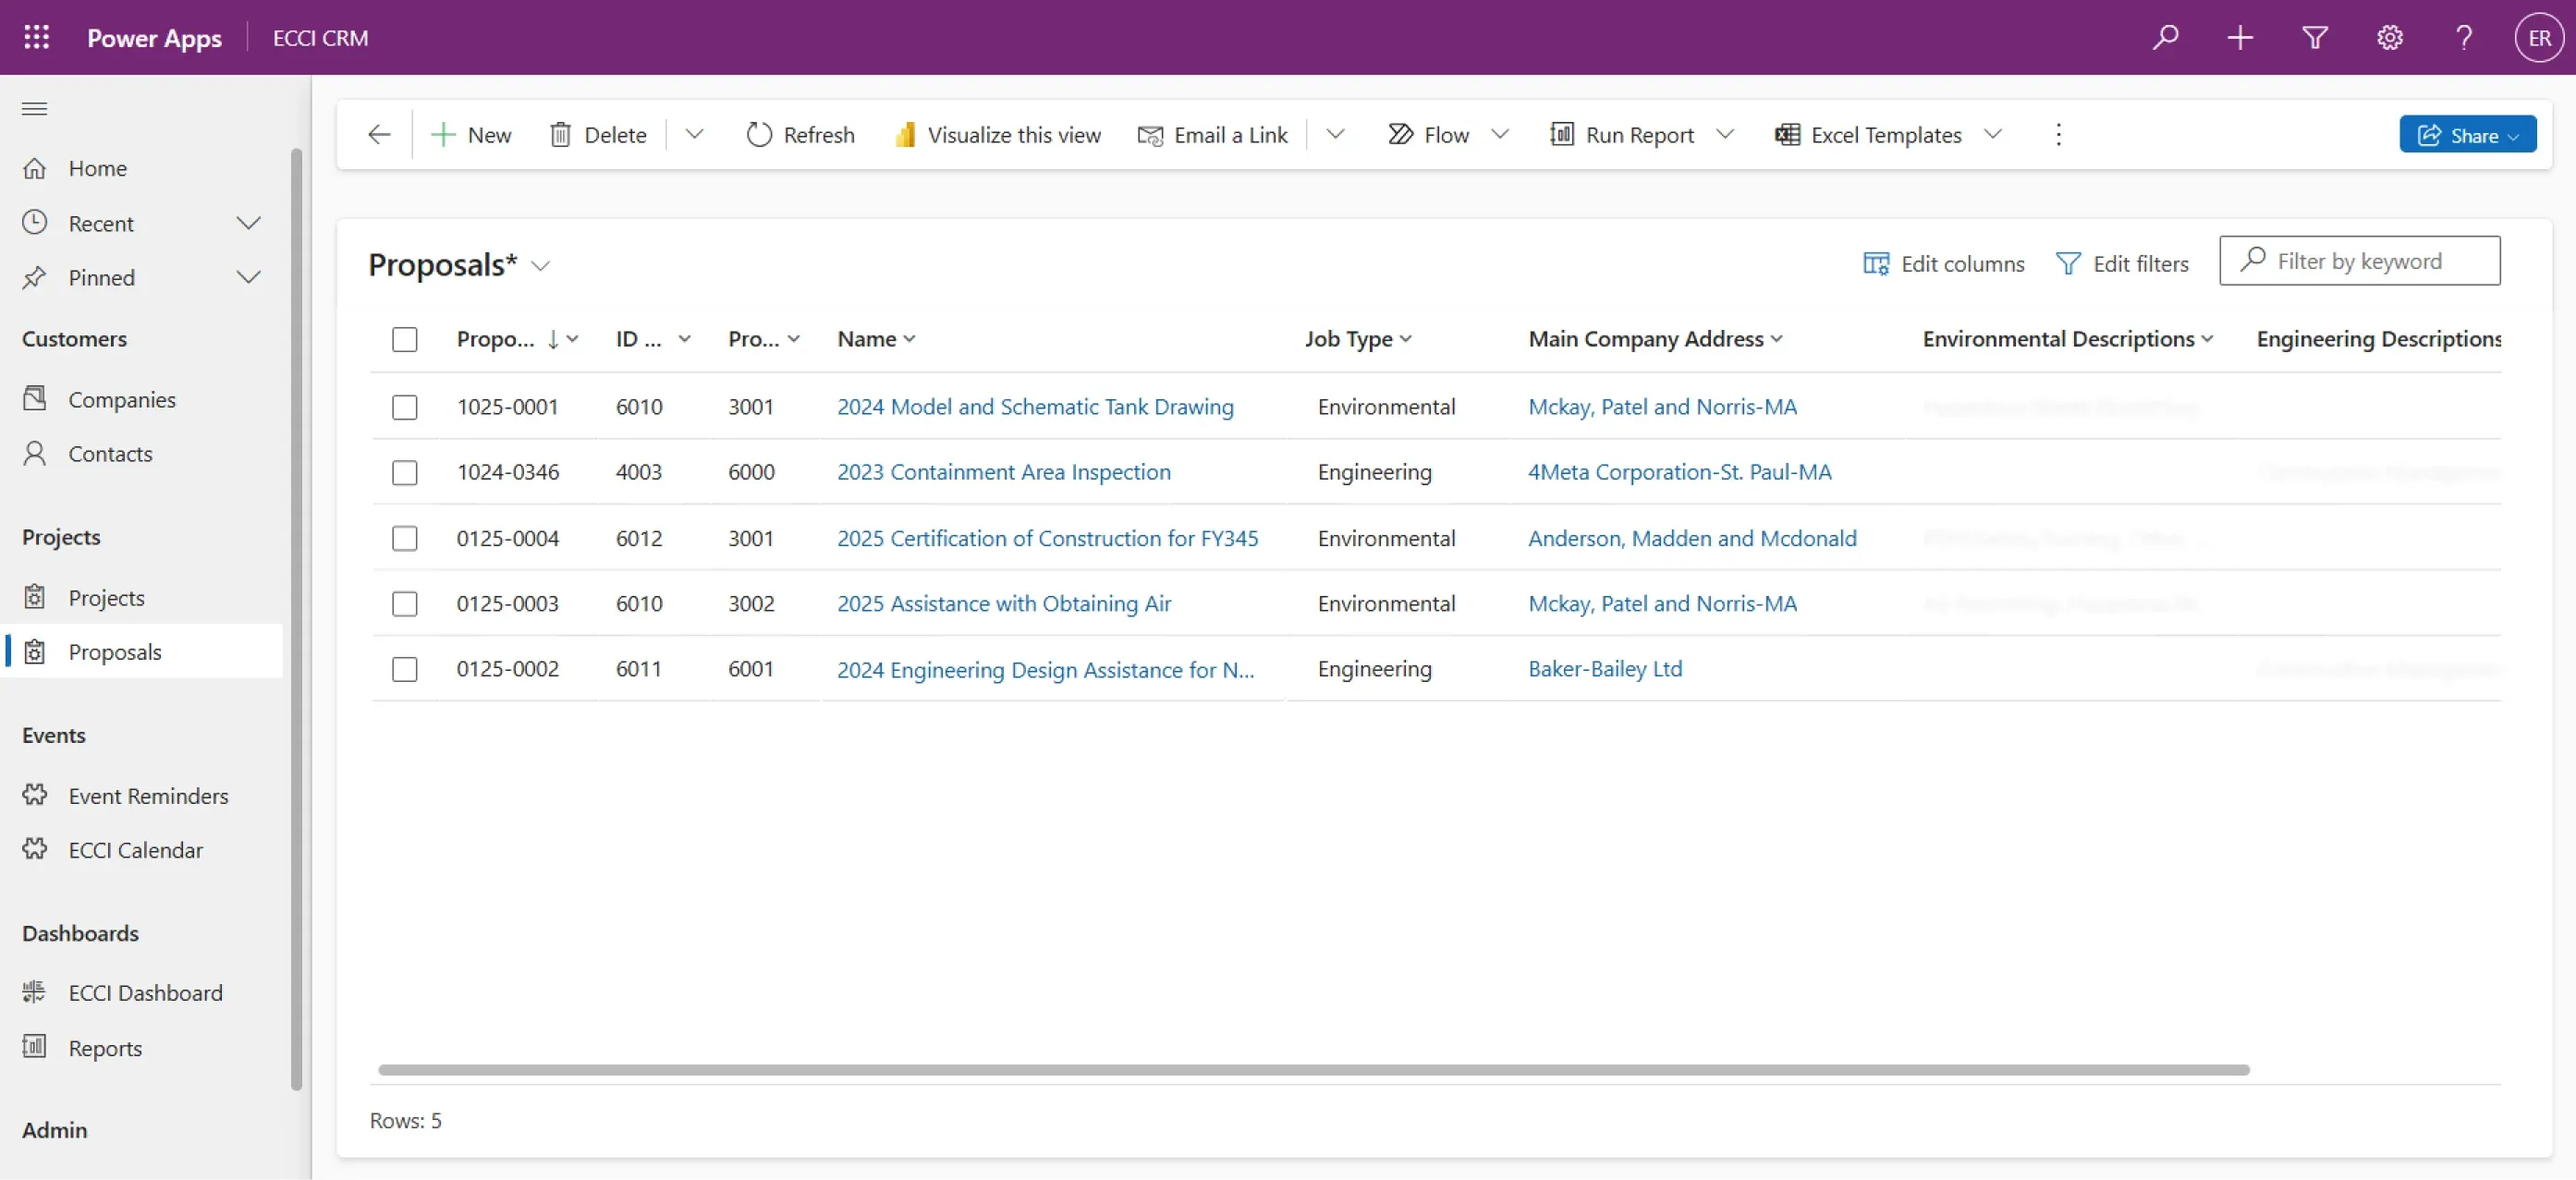Select the row 1024-0346 checkbox
This screenshot has height=1180, width=2576.
click(404, 472)
